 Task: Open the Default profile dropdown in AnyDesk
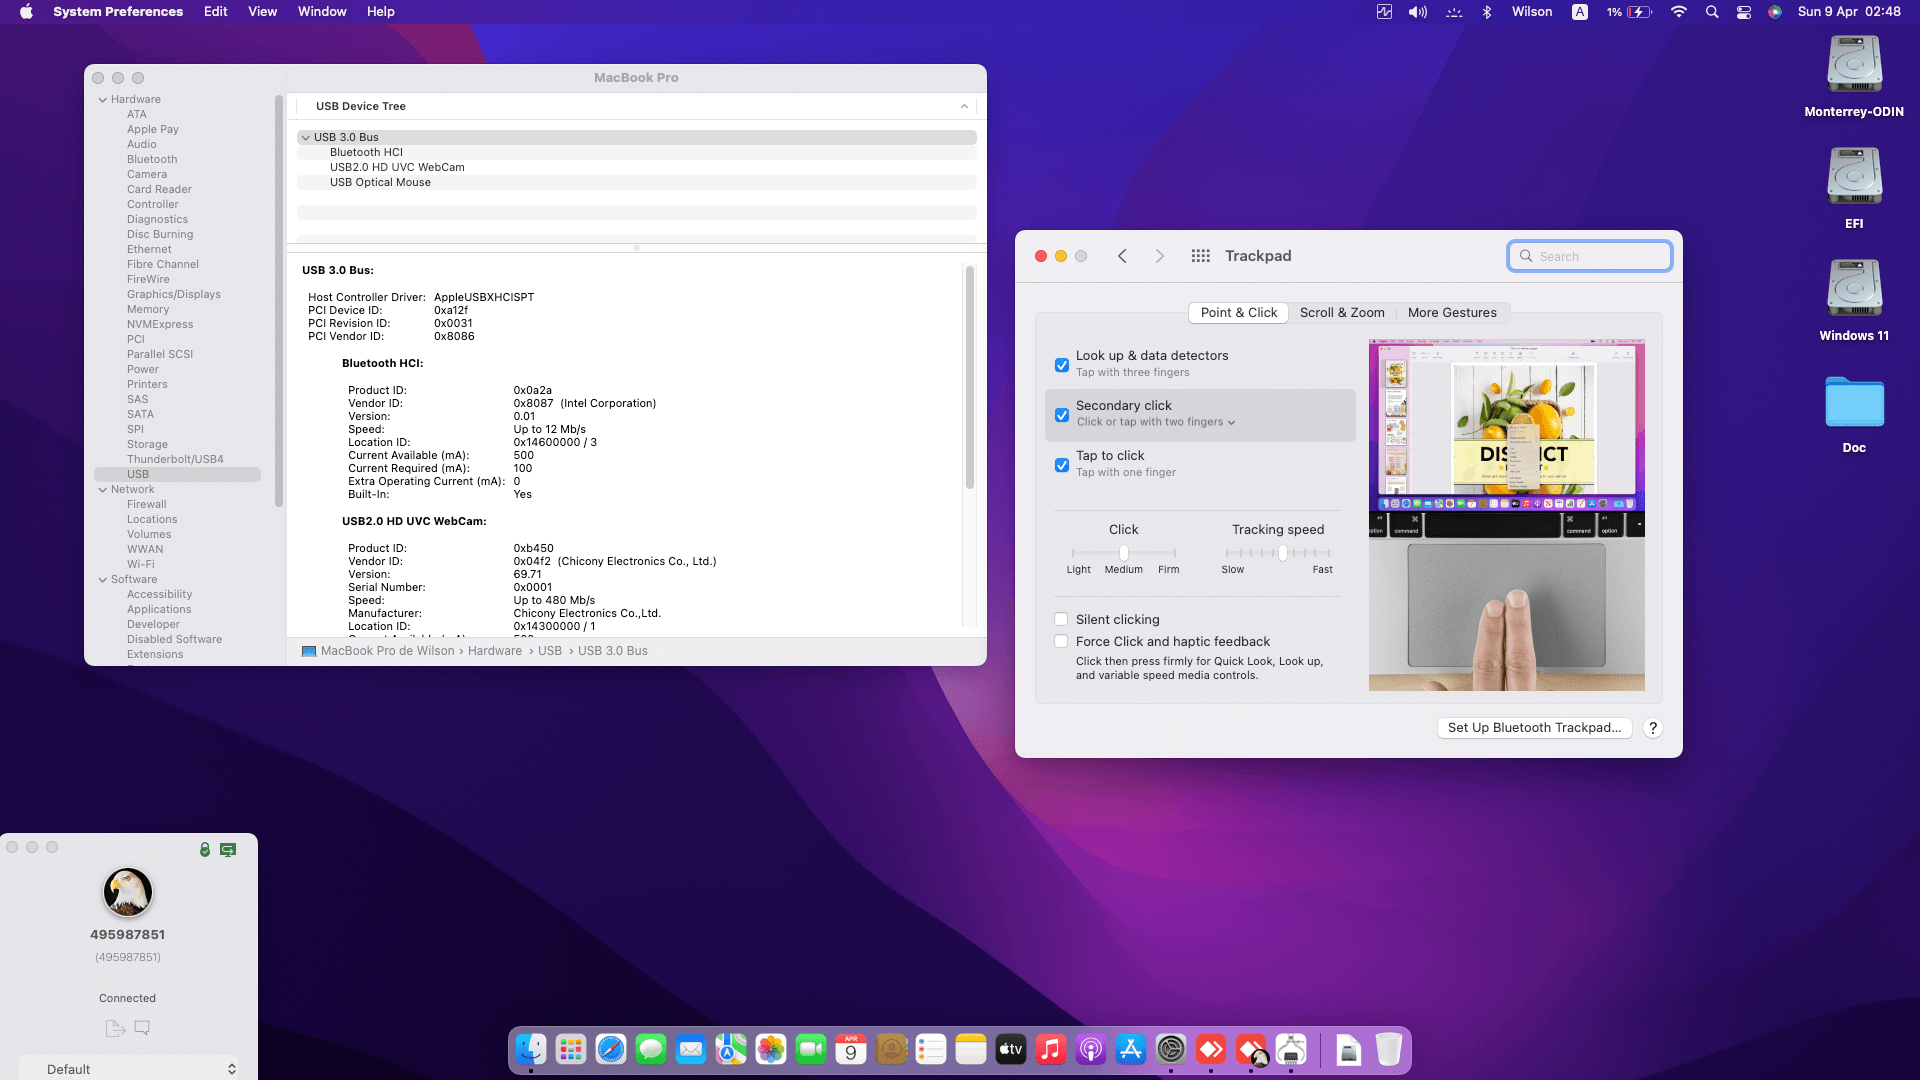click(x=130, y=1068)
